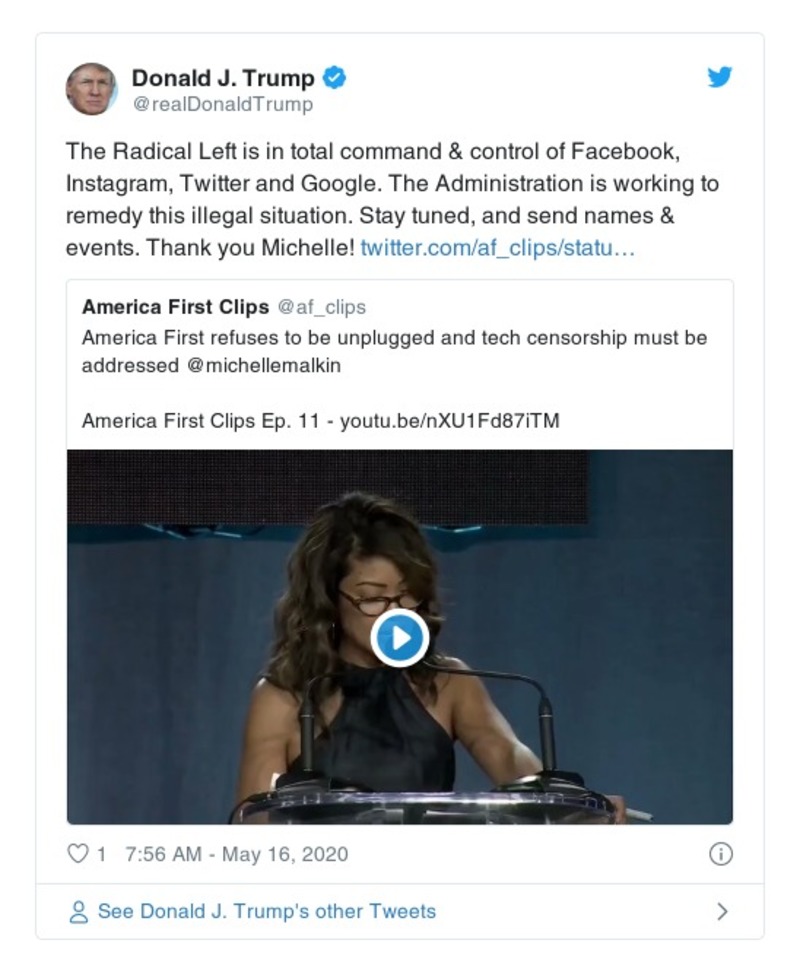
Task: Start the video with the play button
Action: (x=400, y=640)
